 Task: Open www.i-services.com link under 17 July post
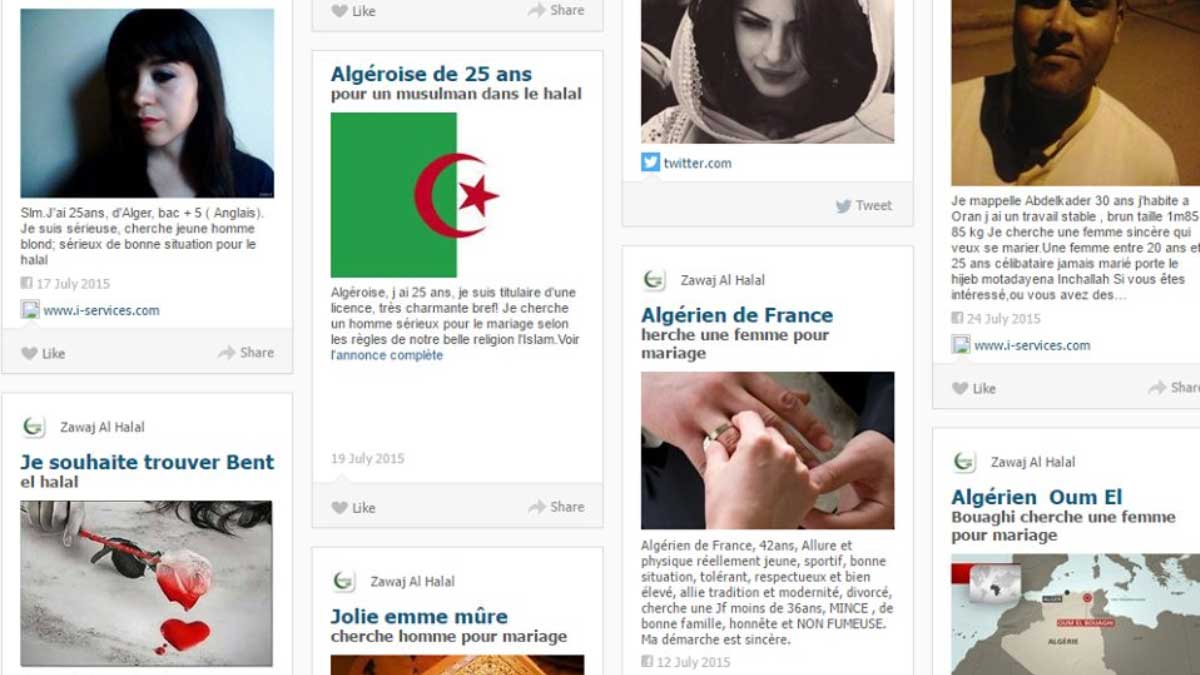coord(101,310)
